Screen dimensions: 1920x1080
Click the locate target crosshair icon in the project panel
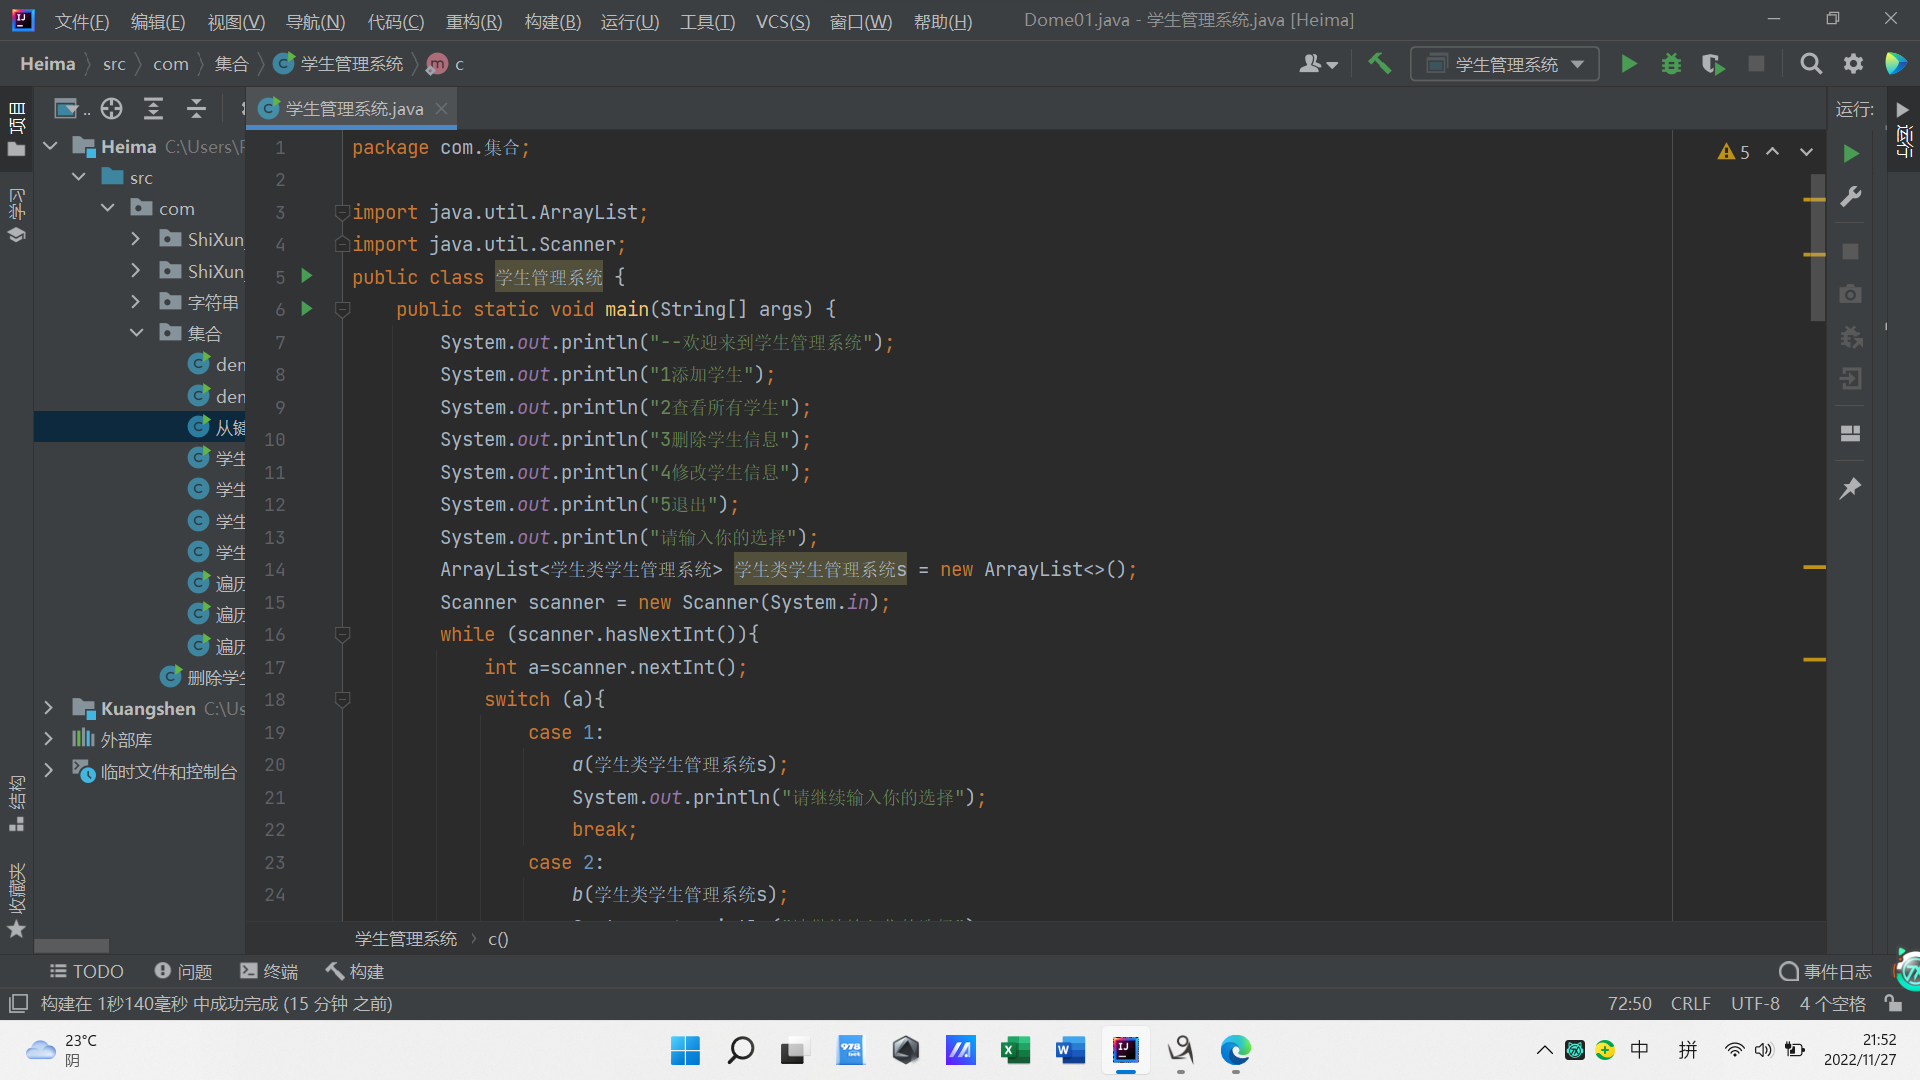pos(111,108)
